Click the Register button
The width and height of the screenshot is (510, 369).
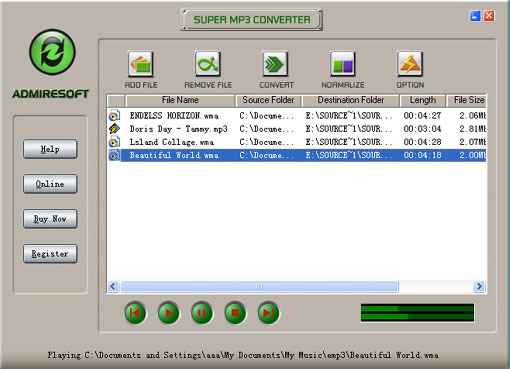50,254
